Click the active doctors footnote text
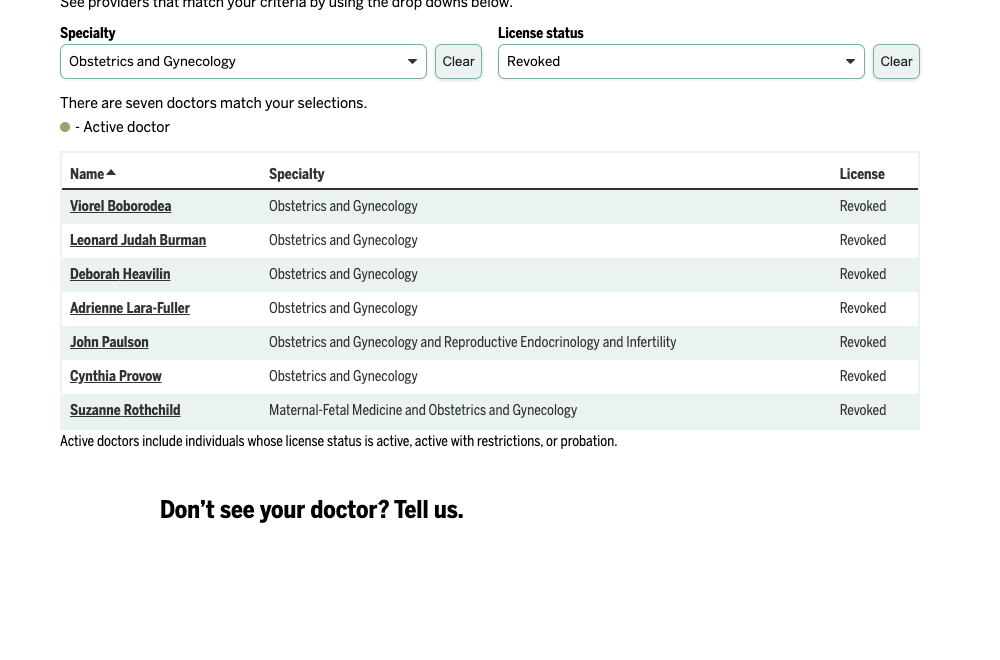The height and width of the screenshot is (660, 1000). tap(339, 441)
